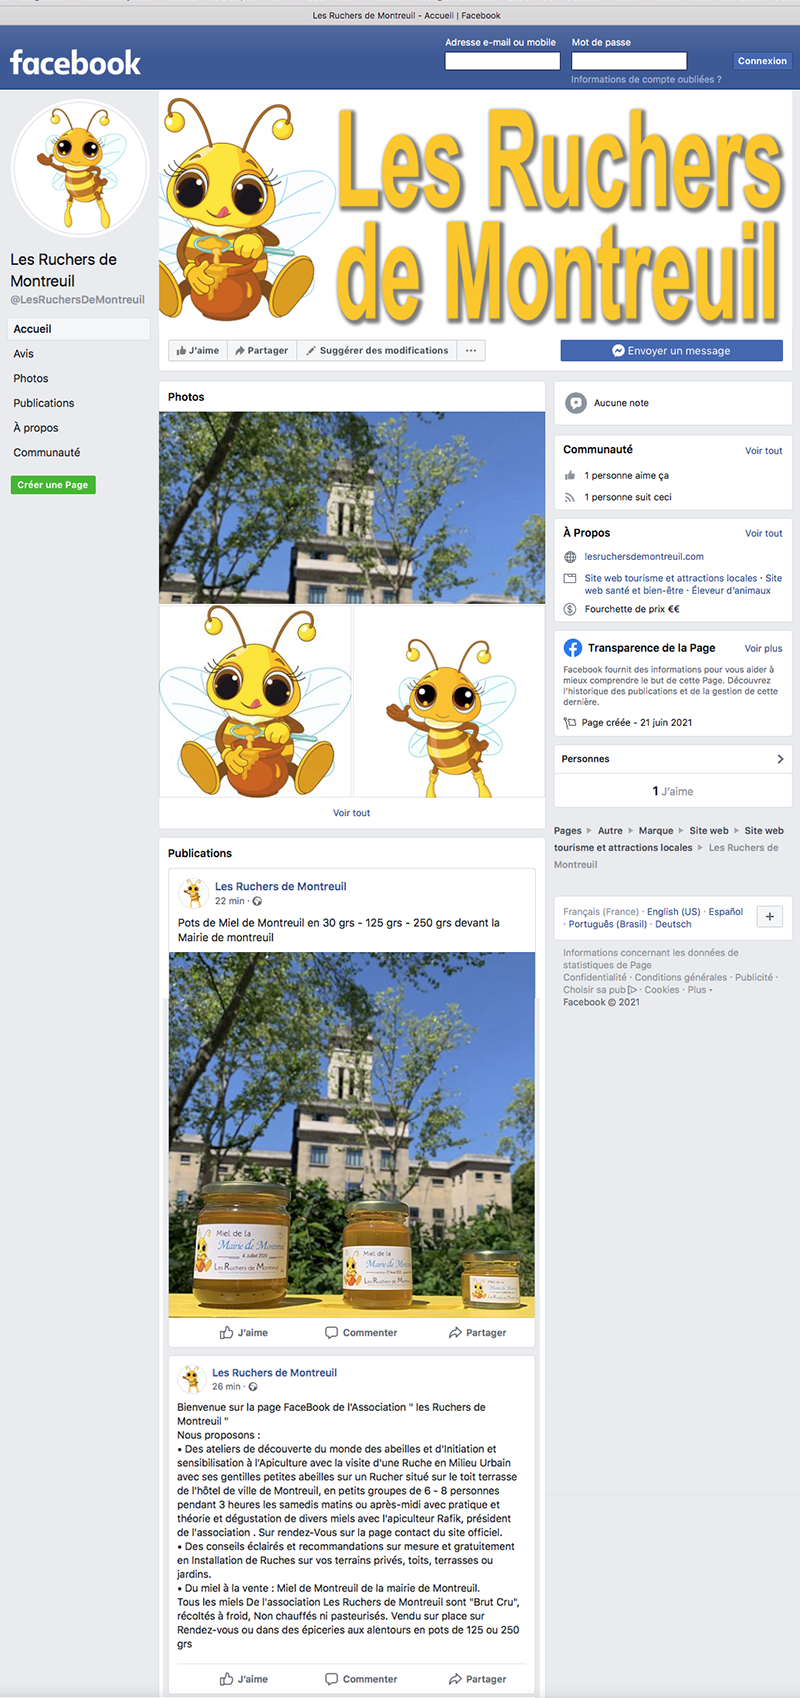Click the Connexion login button
Image resolution: width=800 pixels, height=1698 pixels.
pyautogui.click(x=762, y=61)
